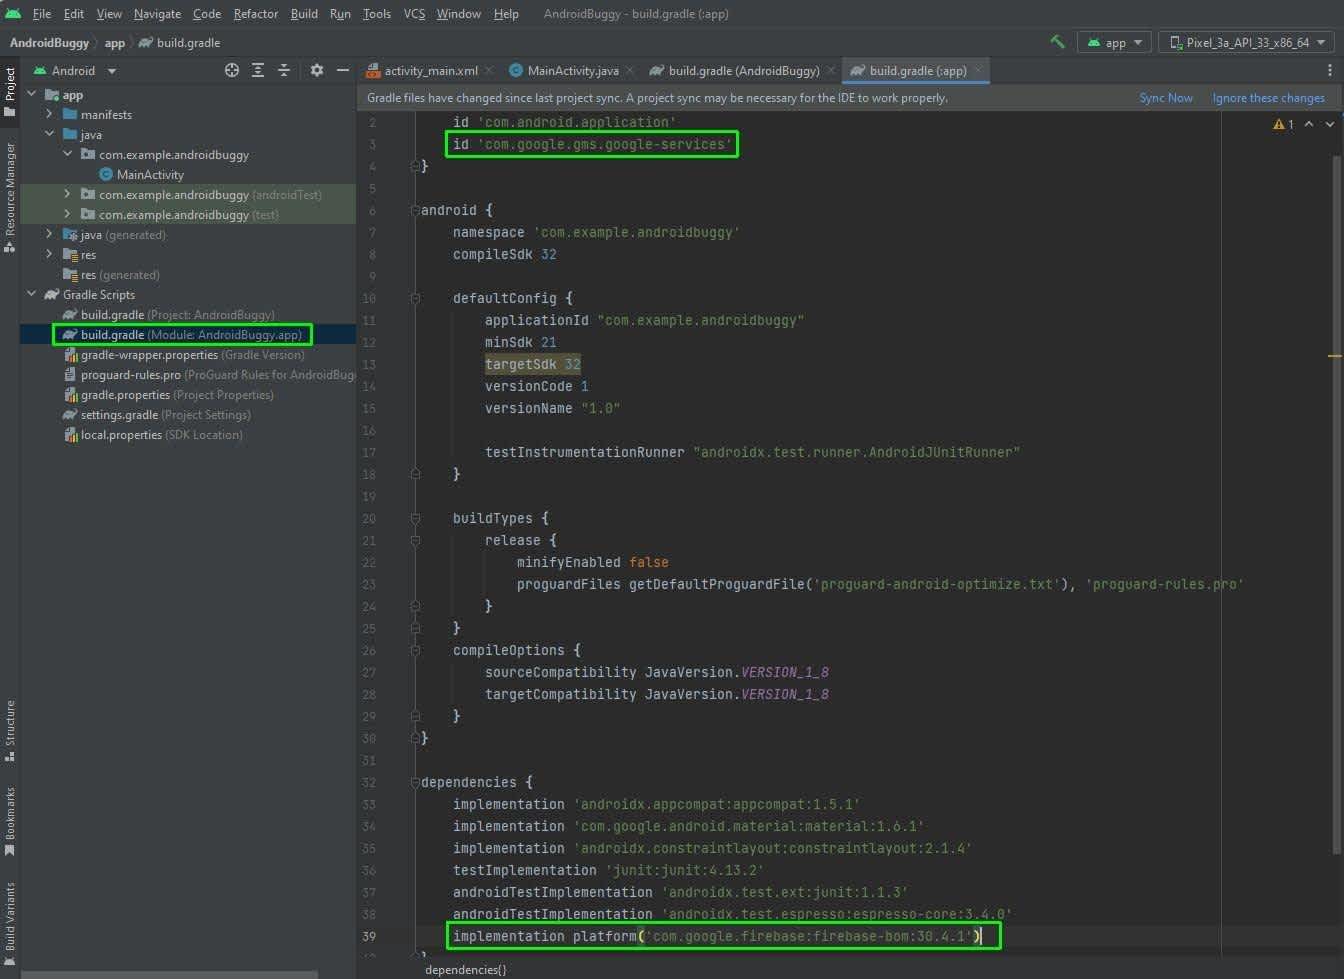Open Project panel settings gear
Viewport: 1344px width, 979px height.
tap(317, 70)
